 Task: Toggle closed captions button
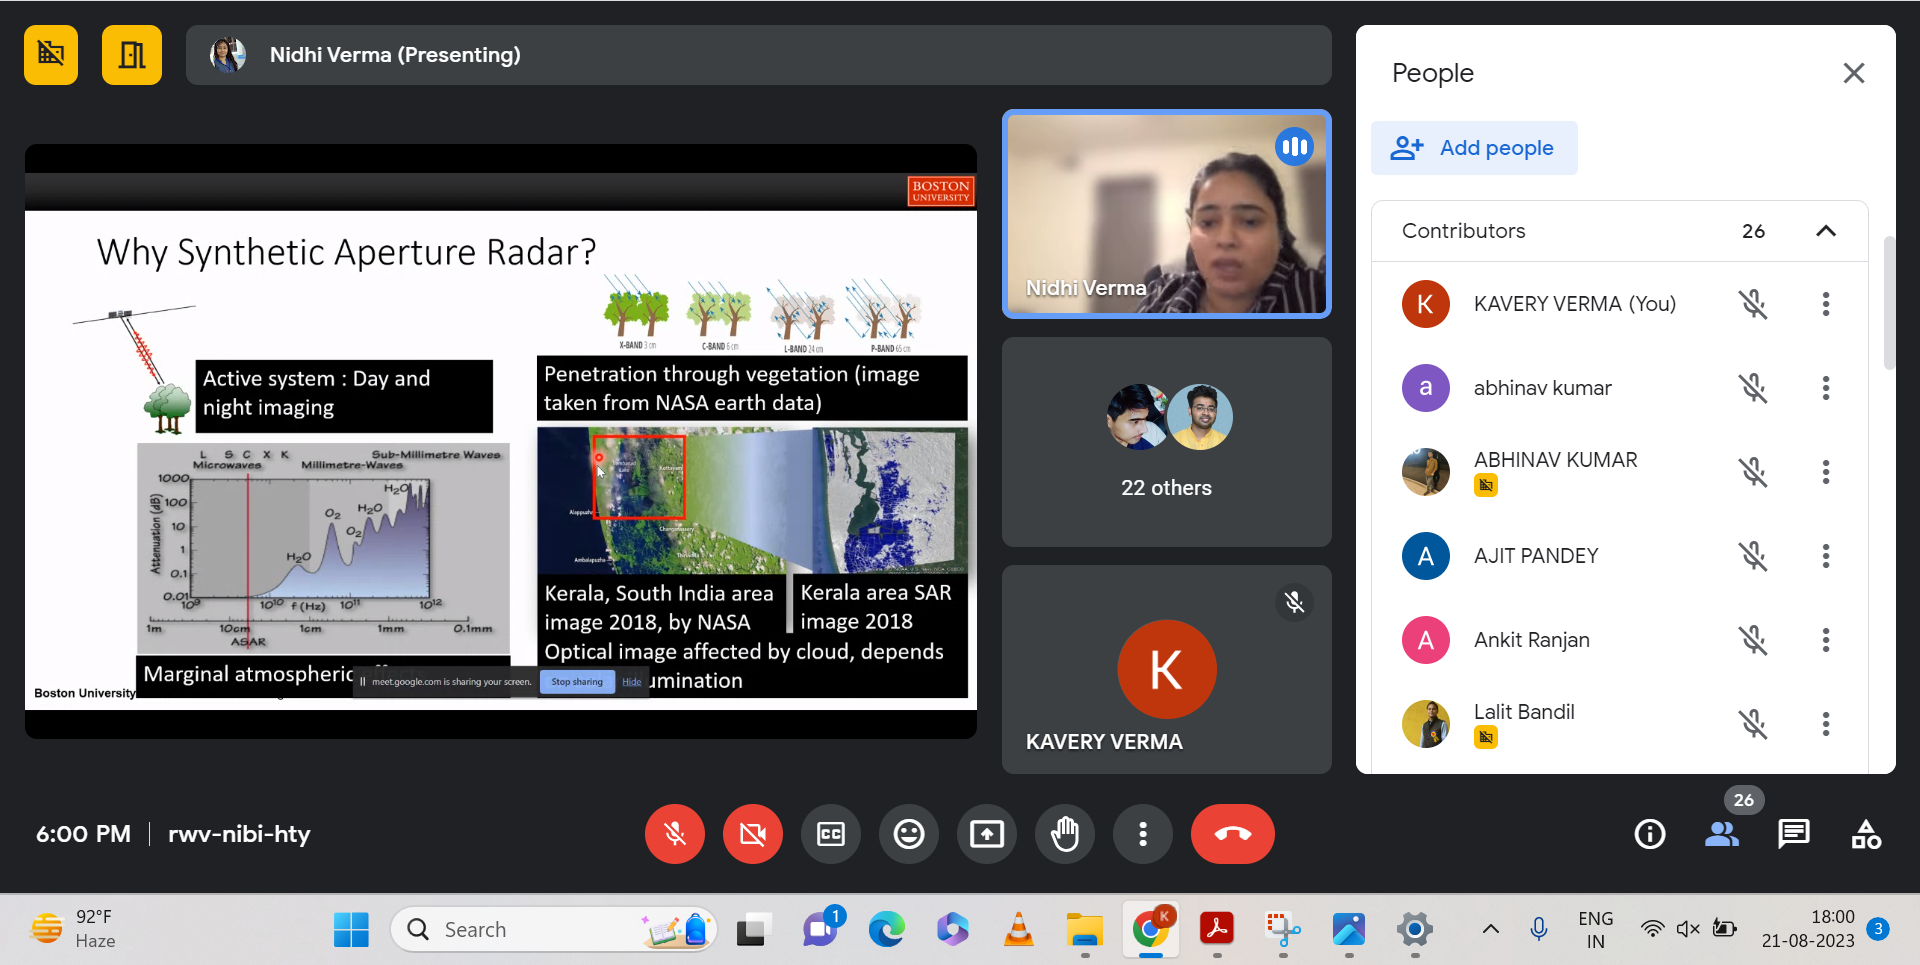click(x=830, y=834)
